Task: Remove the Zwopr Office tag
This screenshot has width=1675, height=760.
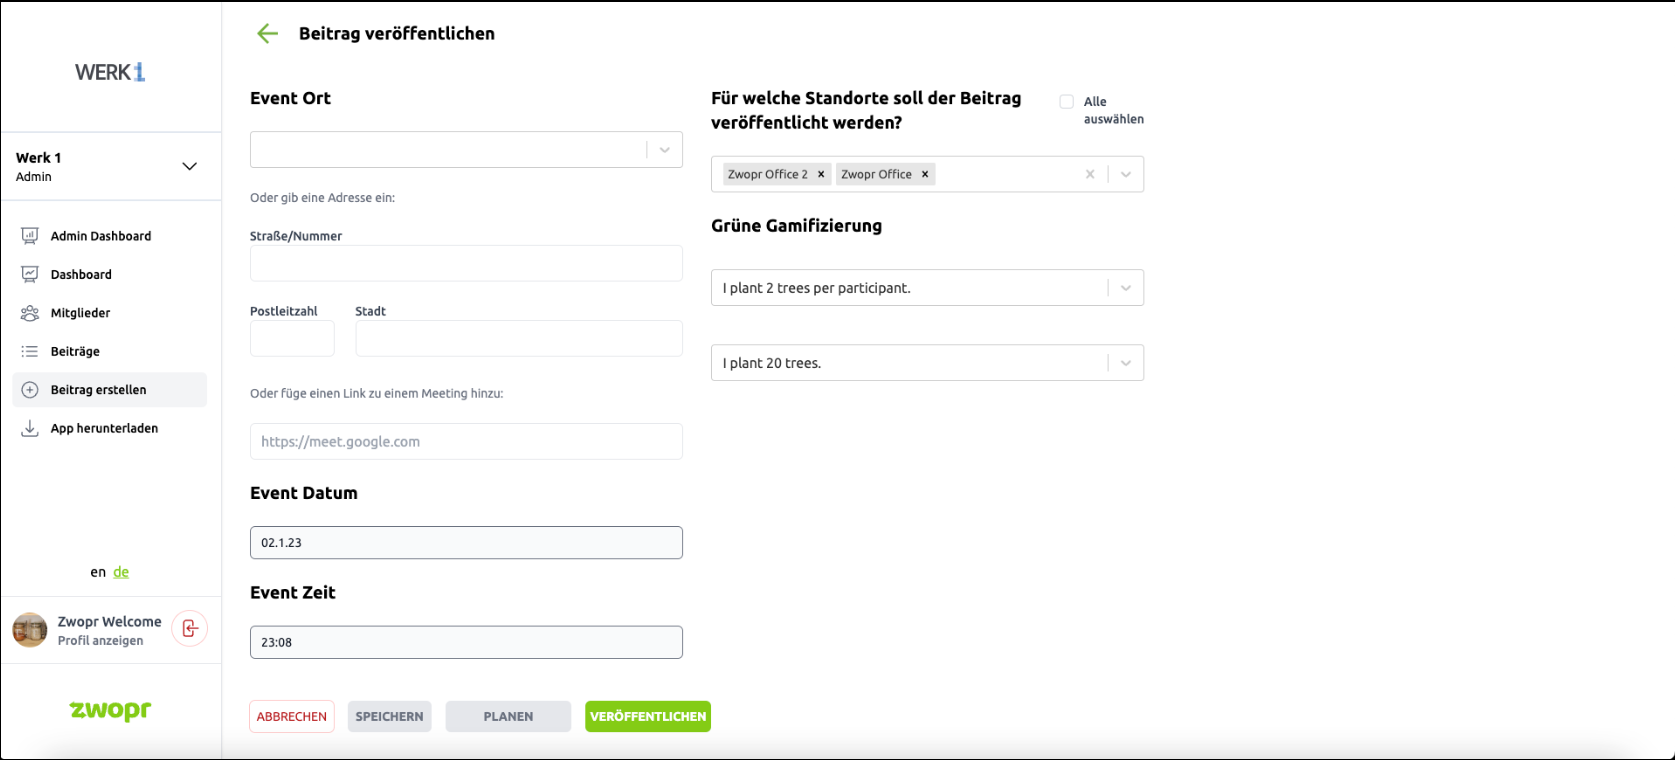Action: point(925,174)
